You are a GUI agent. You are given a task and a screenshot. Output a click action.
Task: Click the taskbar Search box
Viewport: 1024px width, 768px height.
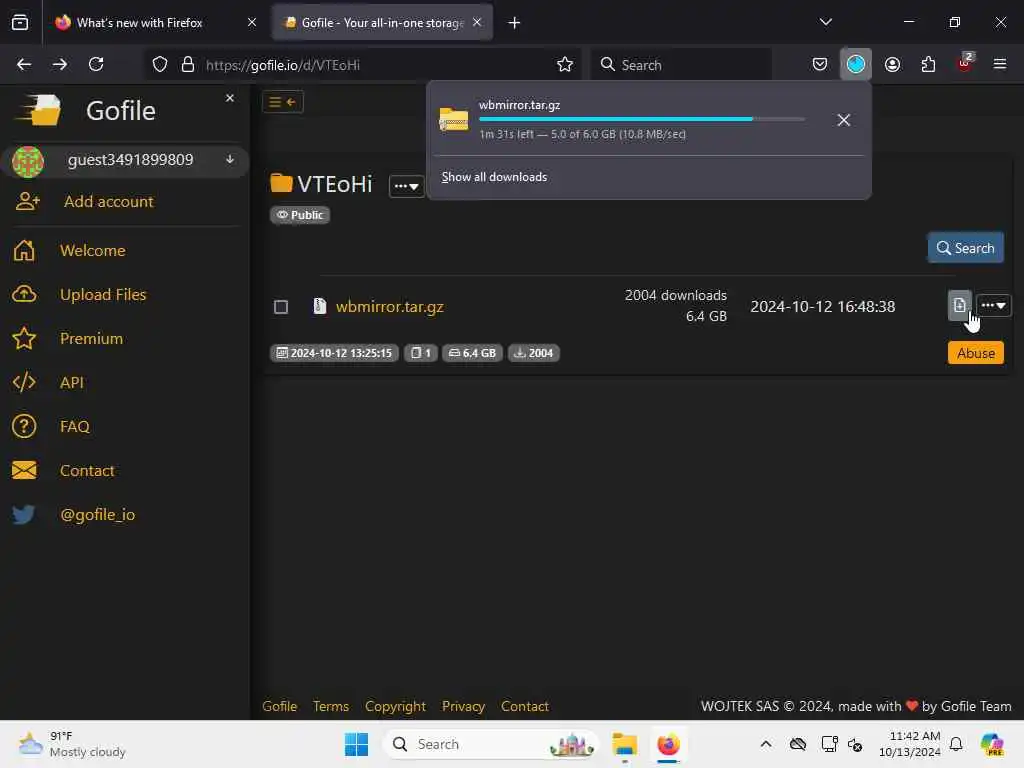pyautogui.click(x=490, y=744)
